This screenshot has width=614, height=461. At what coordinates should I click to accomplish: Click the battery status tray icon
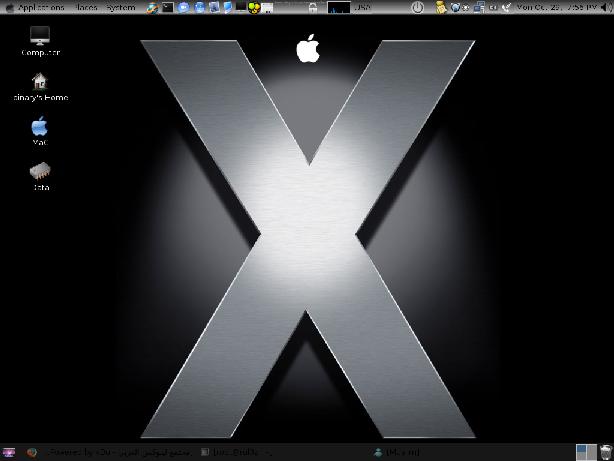pos(493,7)
